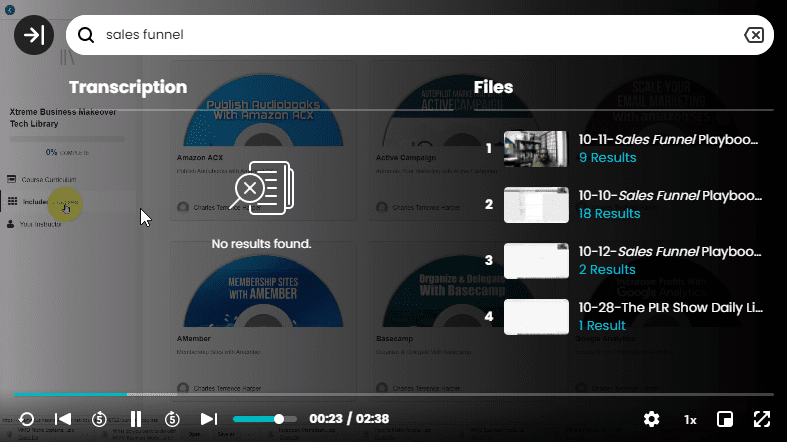
Task: Rewind 5 seconds
Action: (x=99, y=419)
